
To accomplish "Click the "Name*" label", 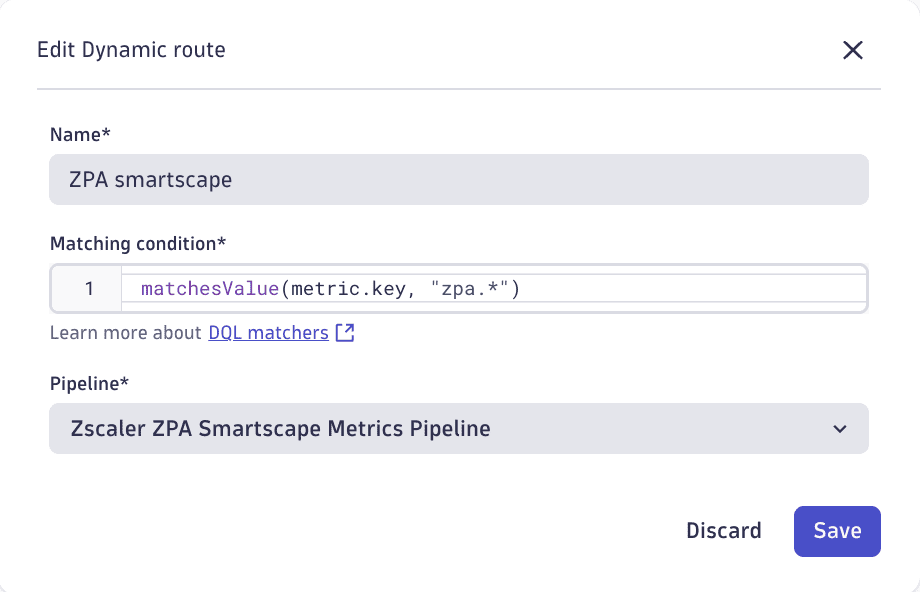I will pyautogui.click(x=80, y=135).
